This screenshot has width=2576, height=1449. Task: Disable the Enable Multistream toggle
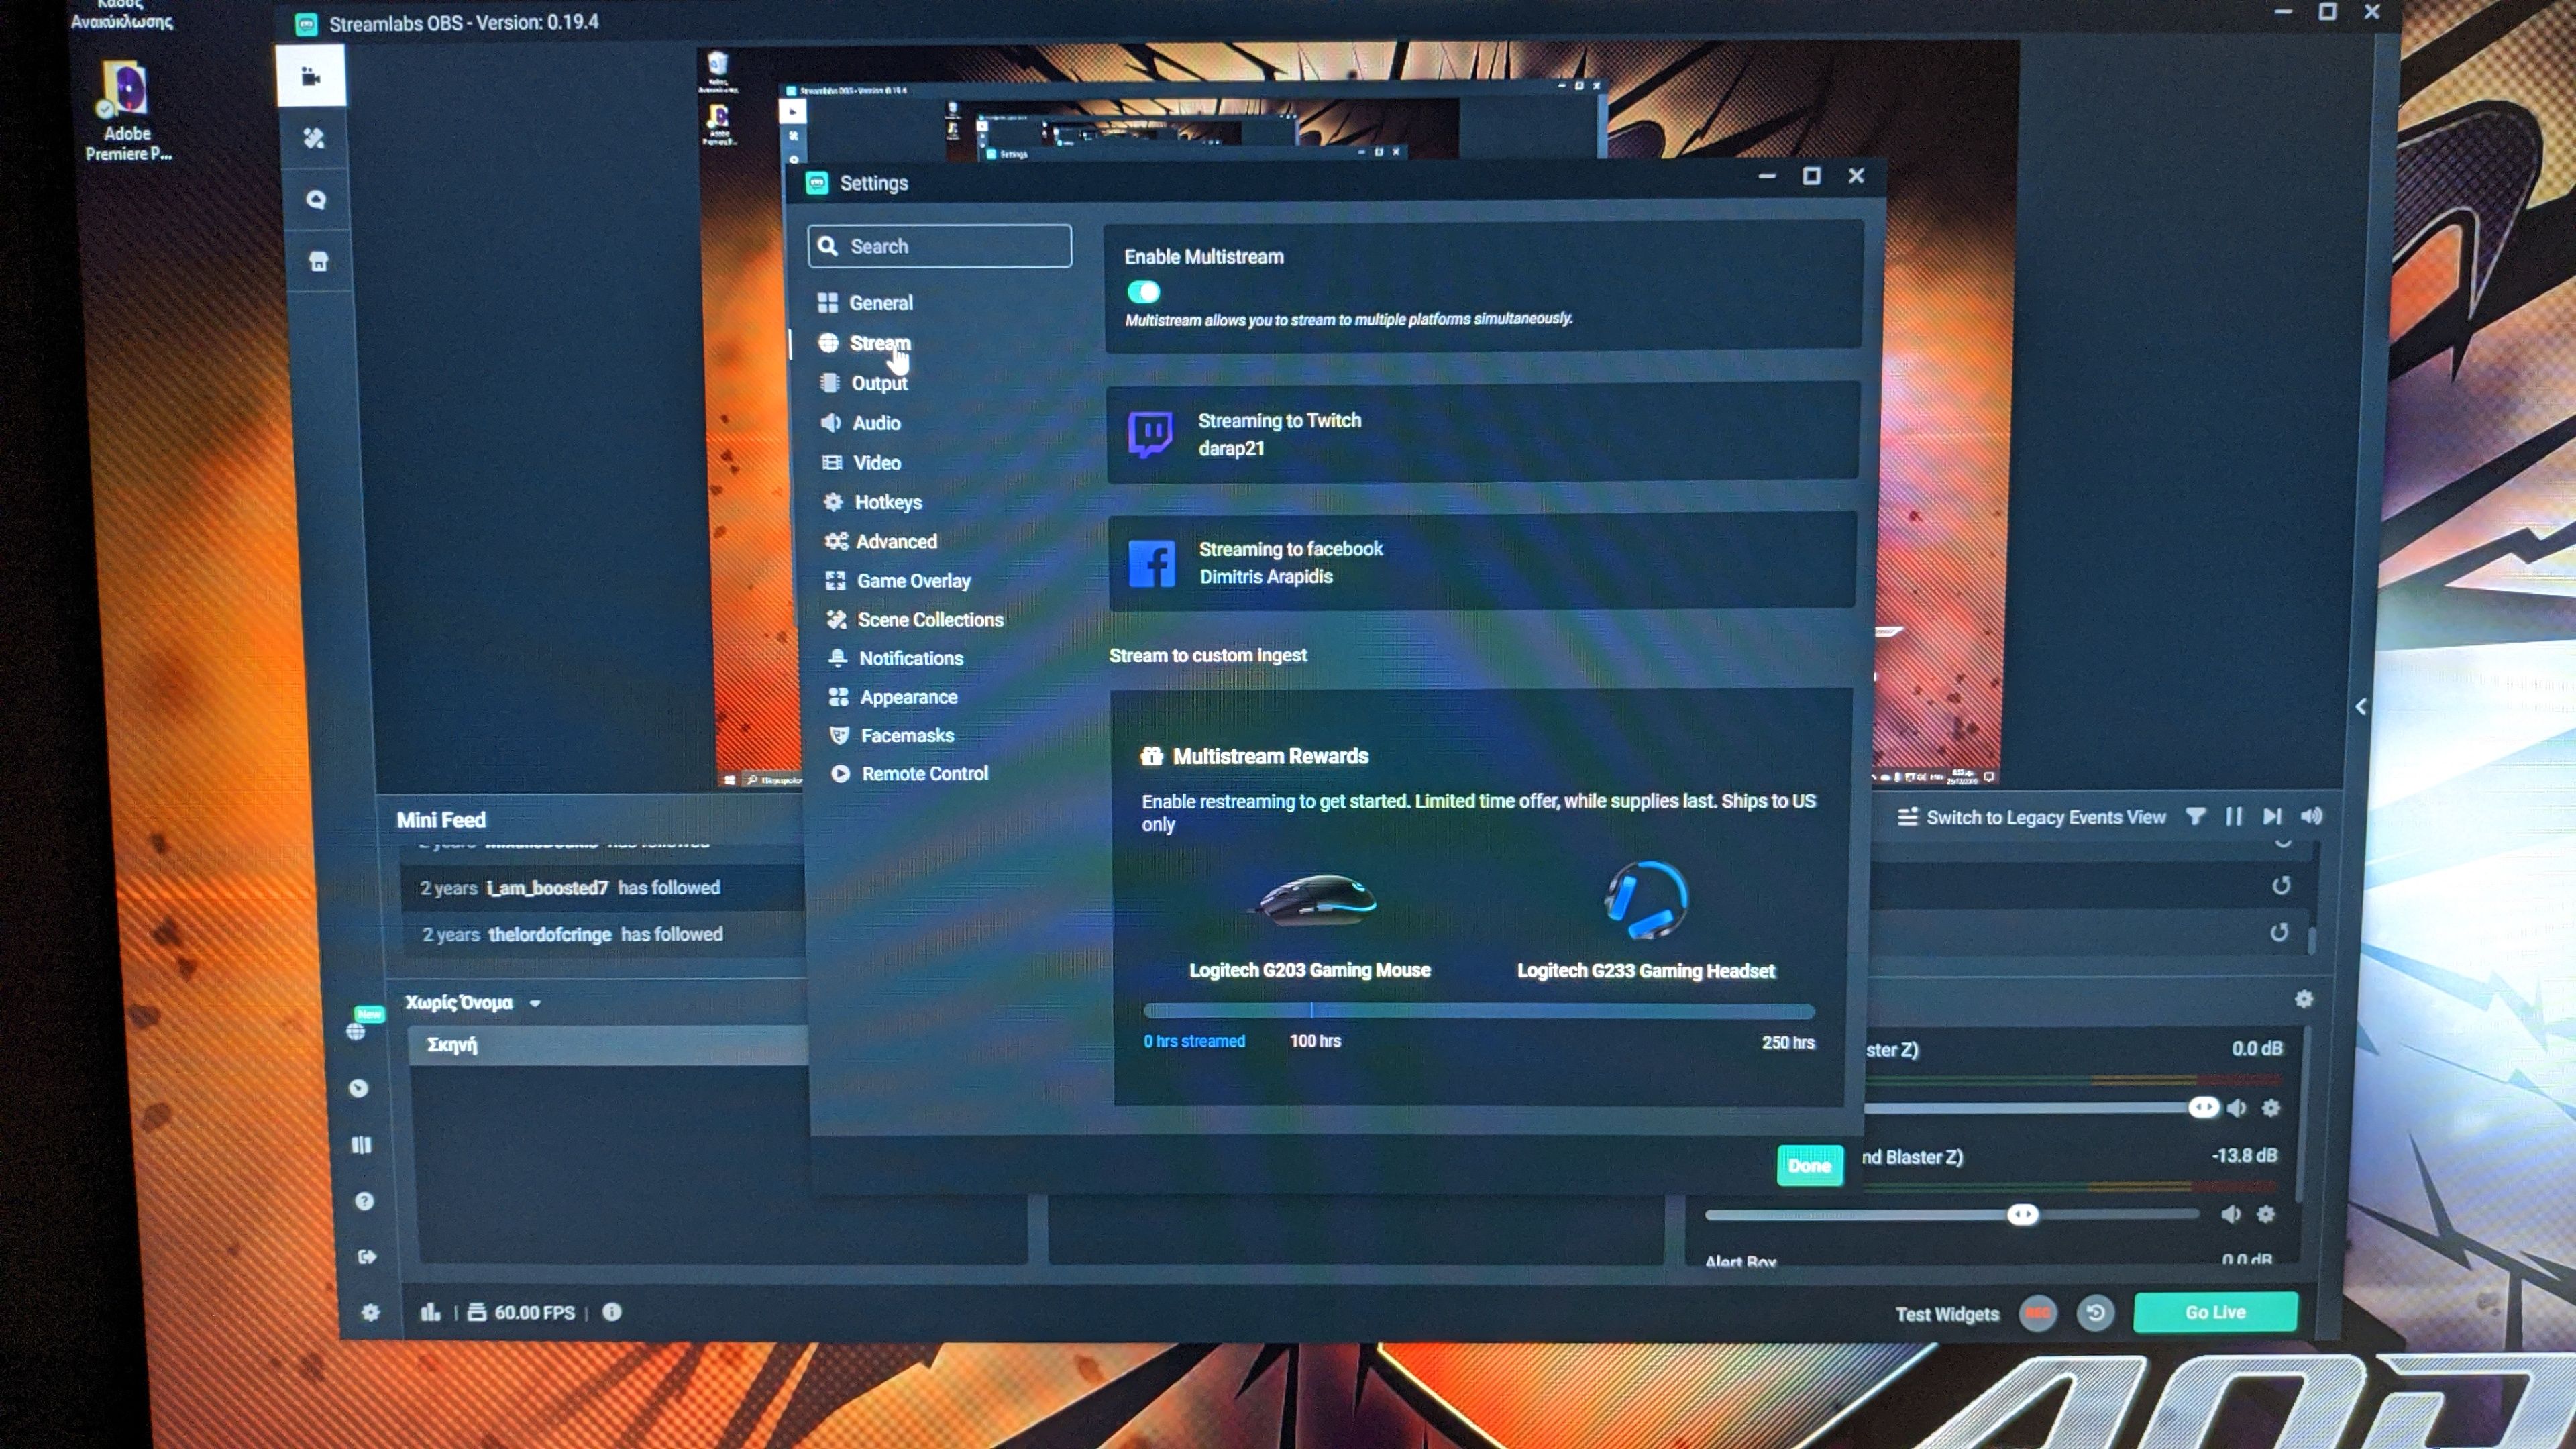click(x=1143, y=292)
